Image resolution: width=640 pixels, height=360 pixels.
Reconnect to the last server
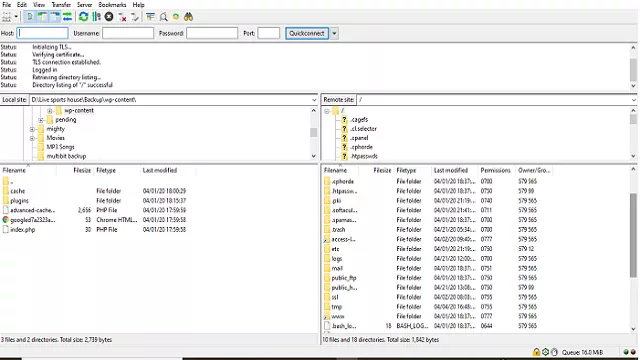point(135,17)
